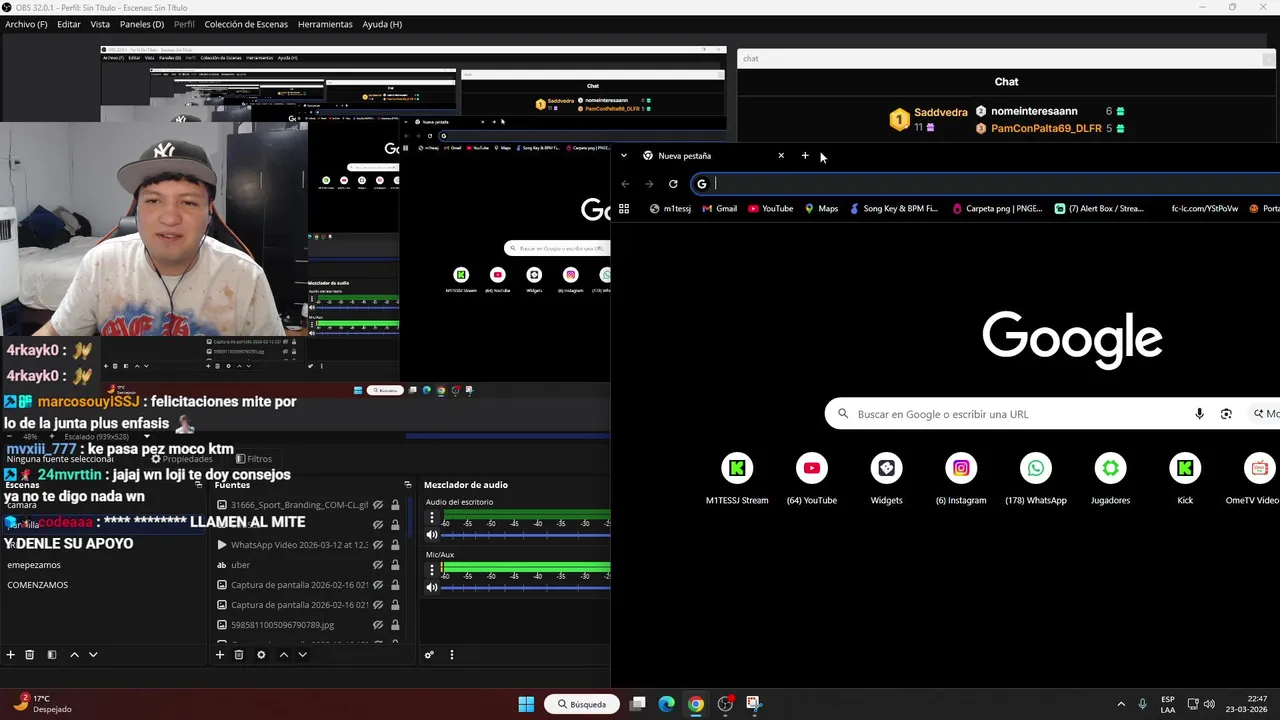The width and height of the screenshot is (1280, 720).
Task: Open Paneles (D) menu
Action: [142, 24]
